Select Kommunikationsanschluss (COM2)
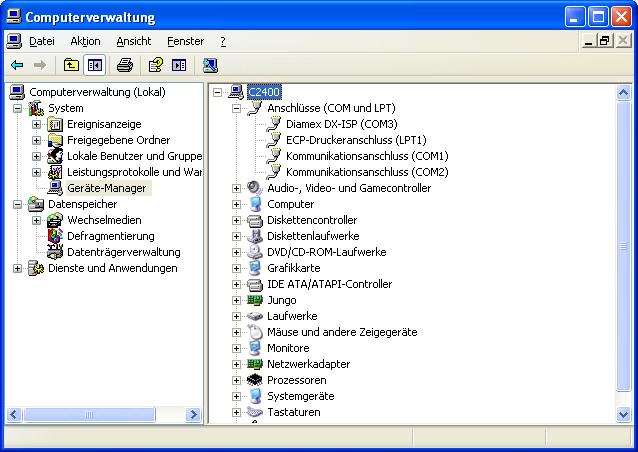This screenshot has width=638, height=452. [x=367, y=172]
